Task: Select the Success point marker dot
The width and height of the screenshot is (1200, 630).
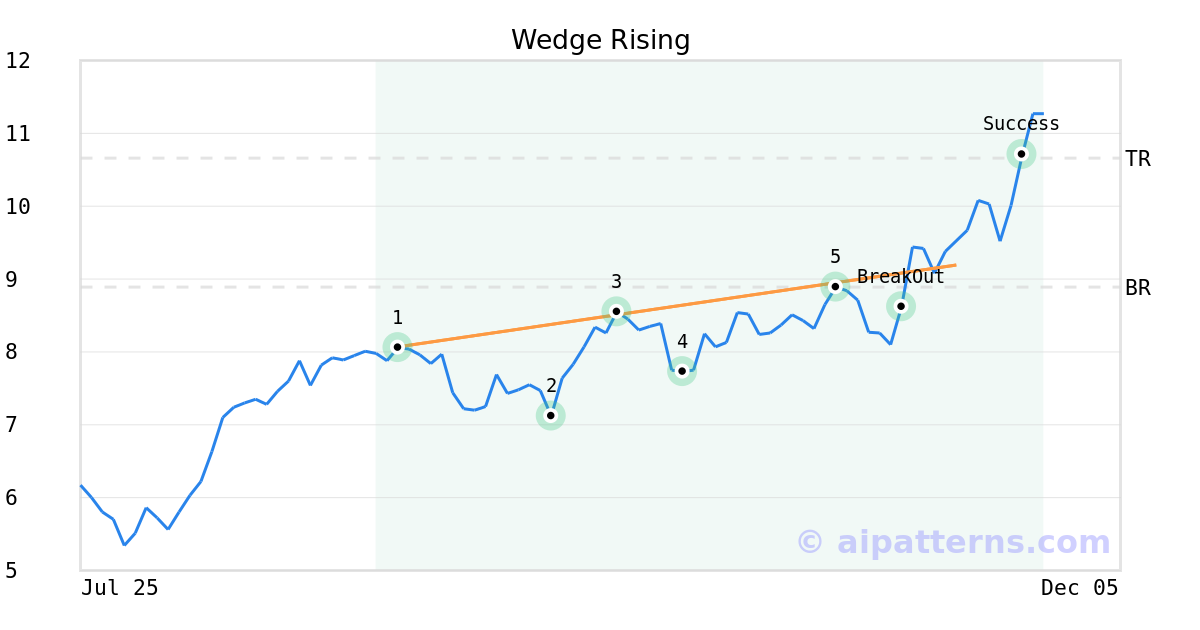Action: coord(1021,154)
